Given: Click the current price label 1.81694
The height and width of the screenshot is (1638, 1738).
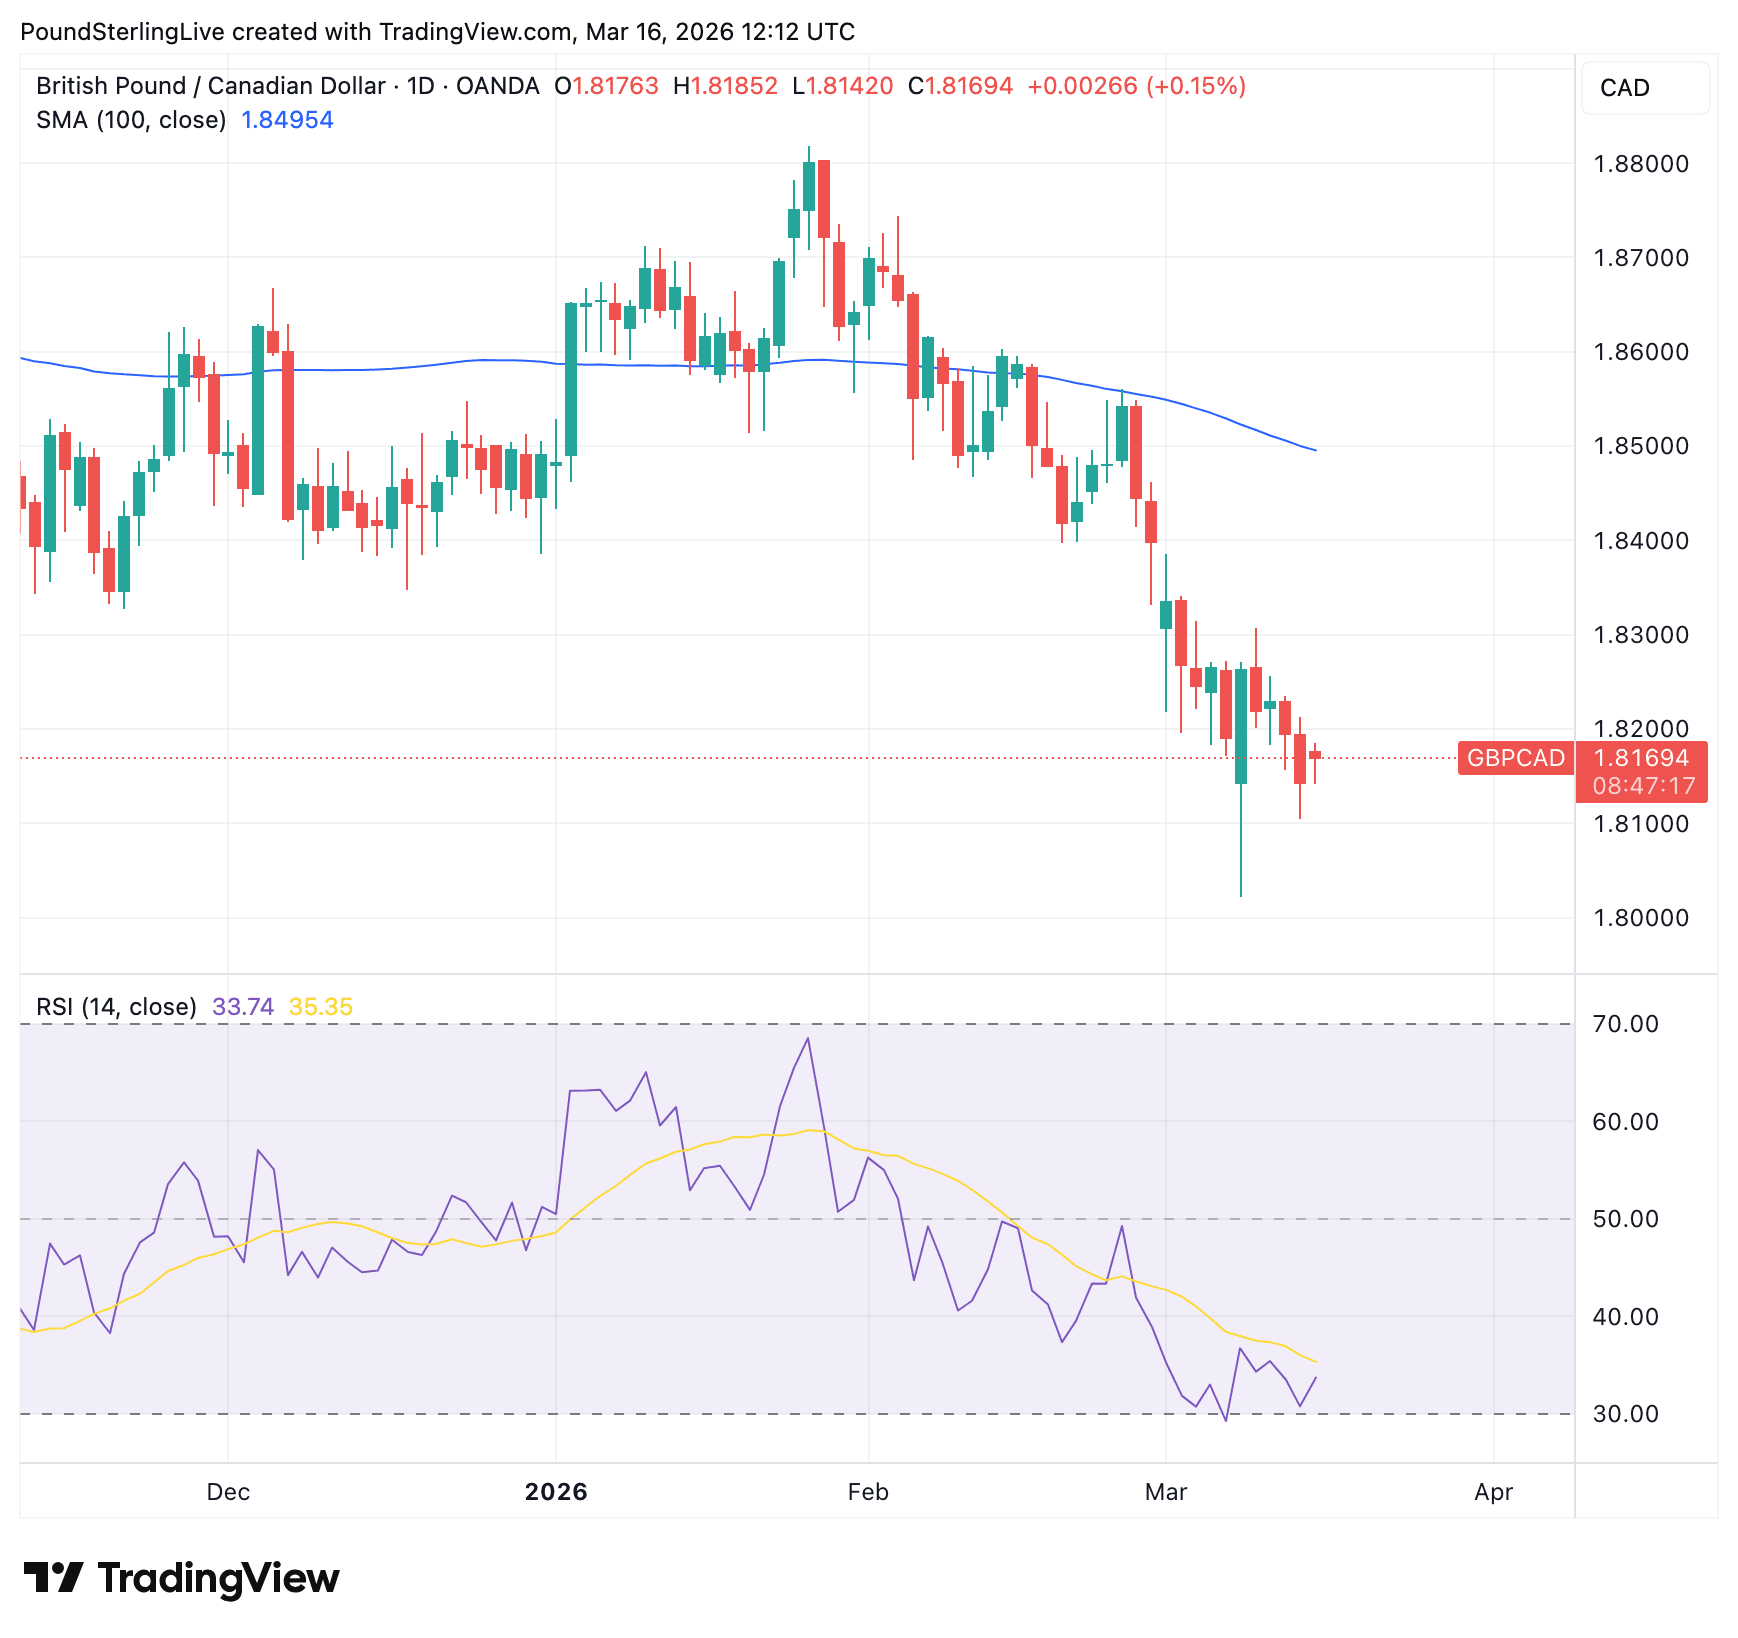Looking at the screenshot, I should click(1641, 758).
